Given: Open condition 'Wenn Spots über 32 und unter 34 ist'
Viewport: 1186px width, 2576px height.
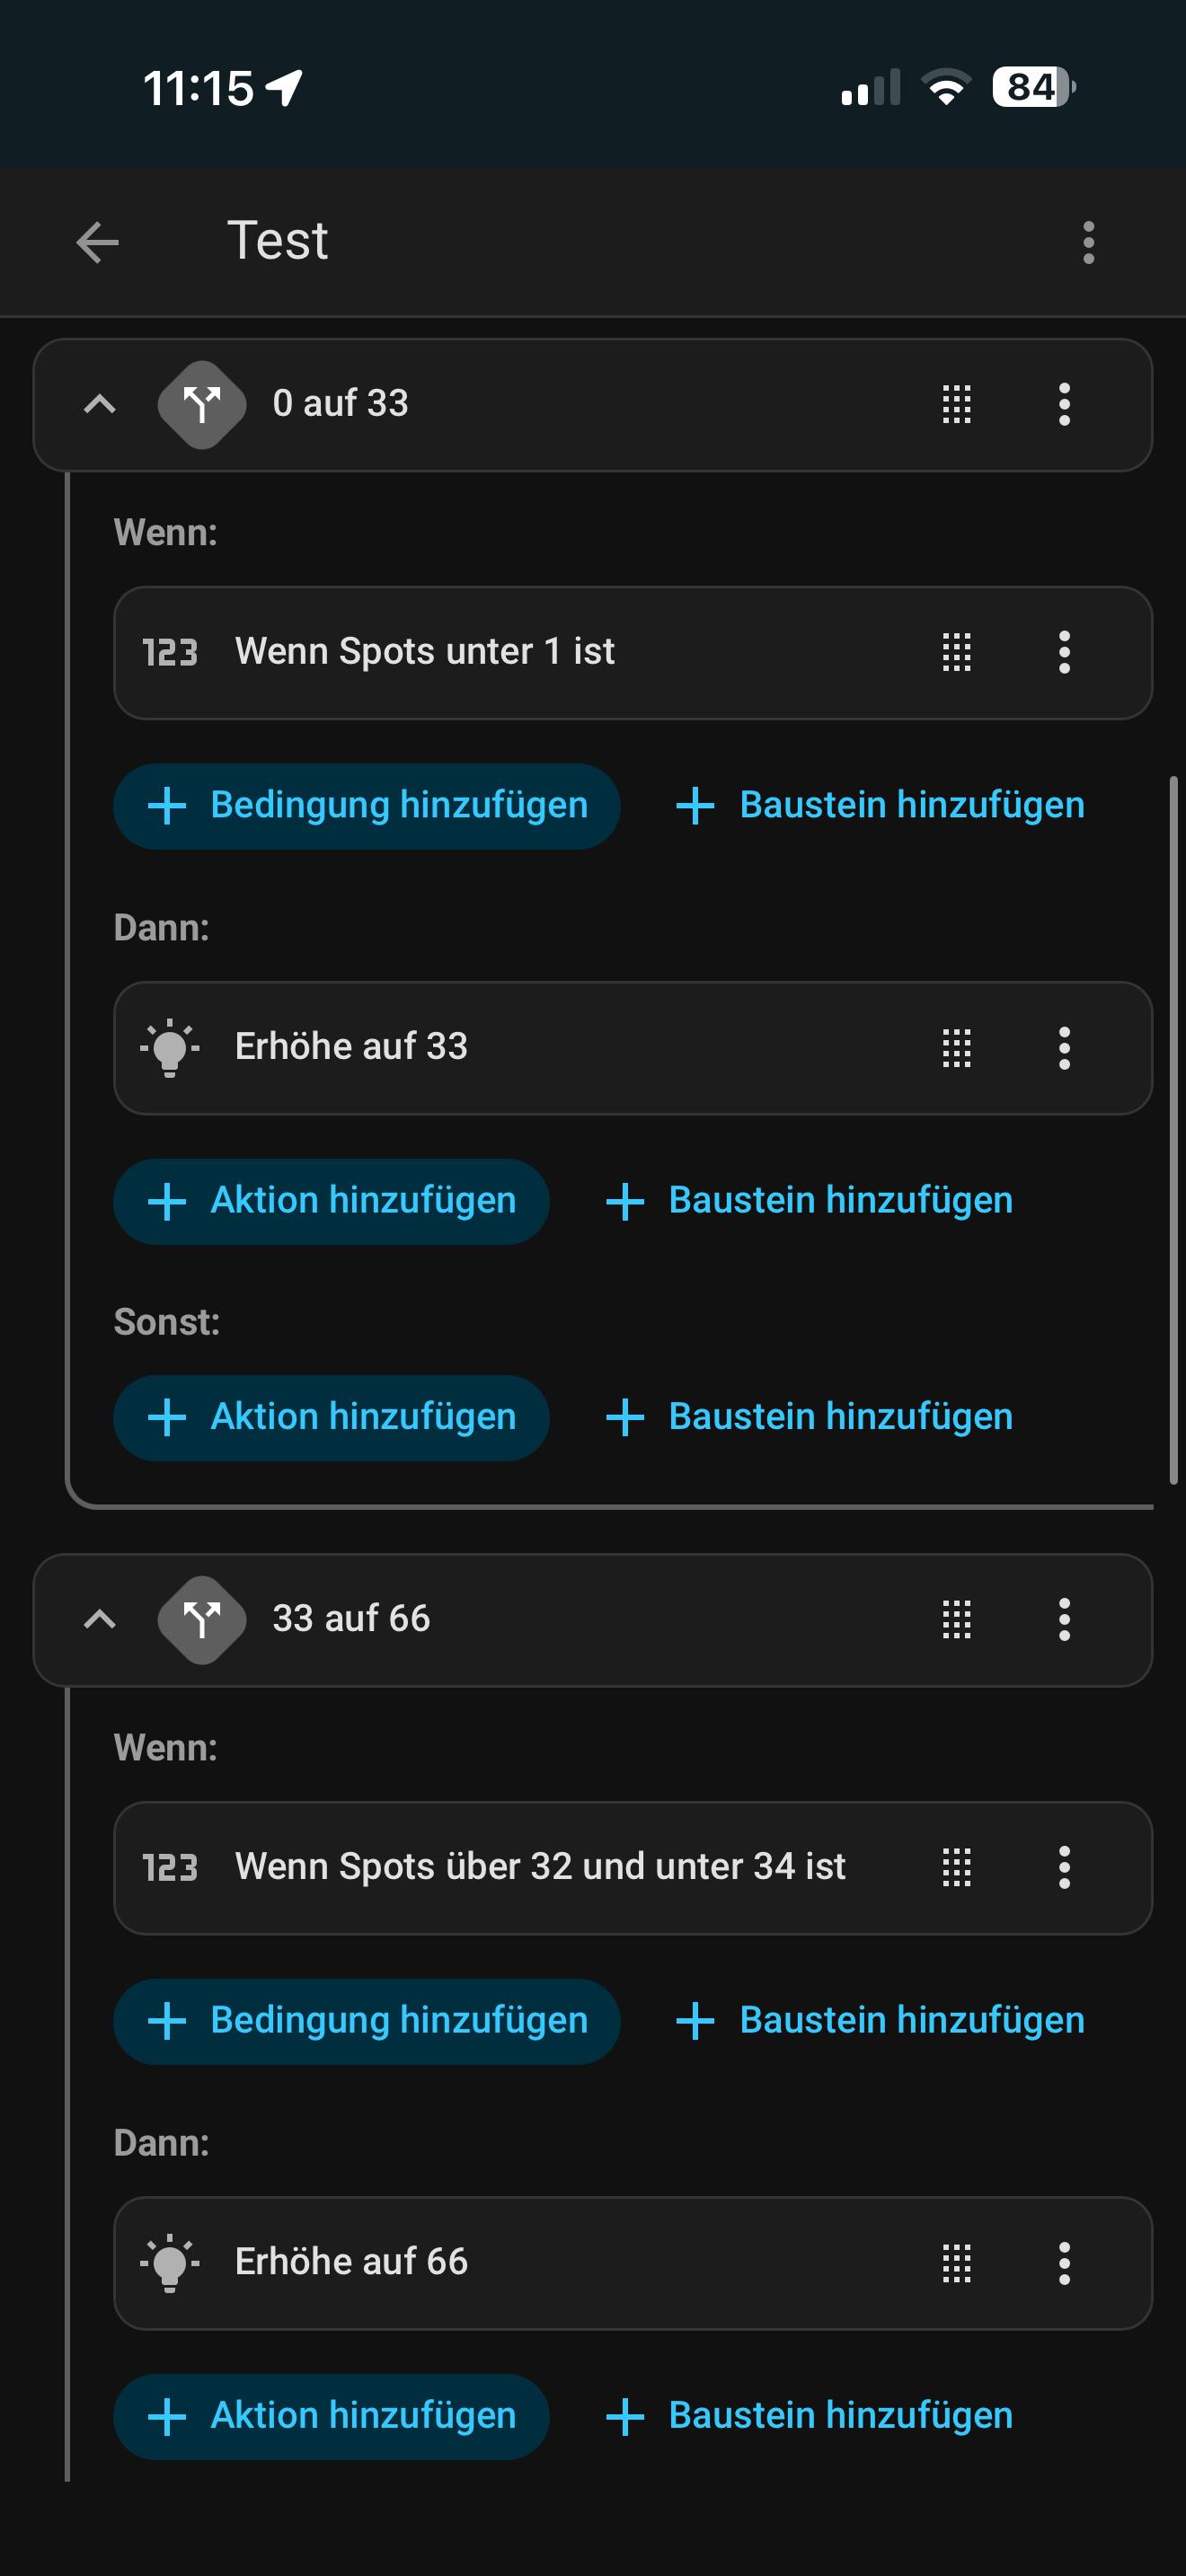Looking at the screenshot, I should (x=540, y=1867).
